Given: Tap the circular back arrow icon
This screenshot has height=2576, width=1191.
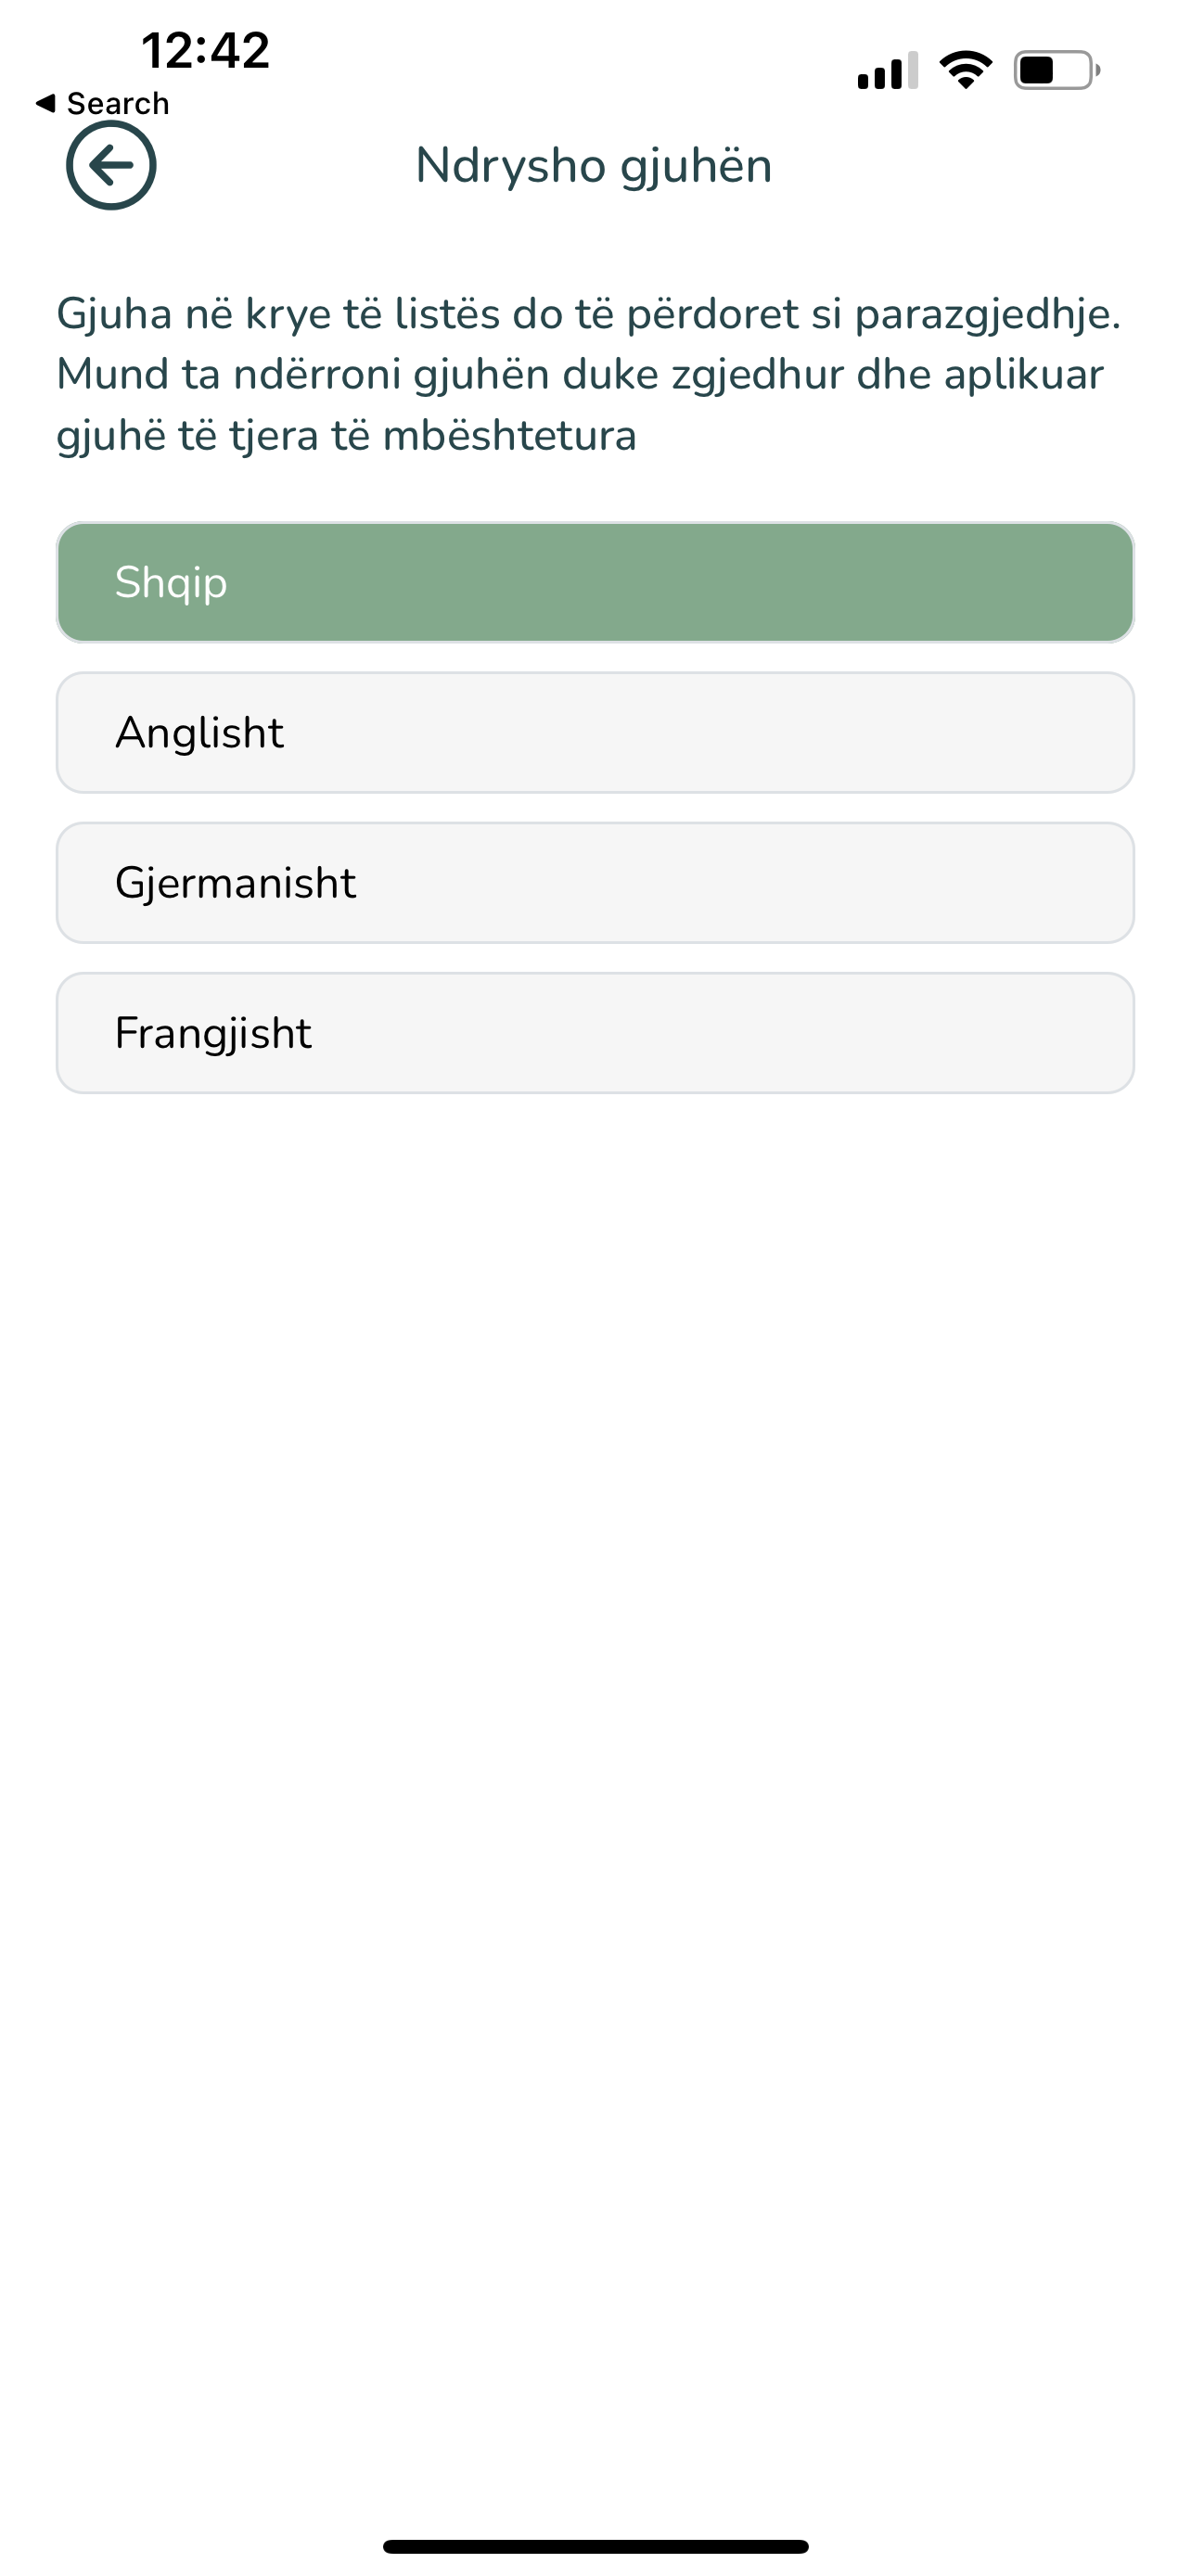Looking at the screenshot, I should click(111, 165).
